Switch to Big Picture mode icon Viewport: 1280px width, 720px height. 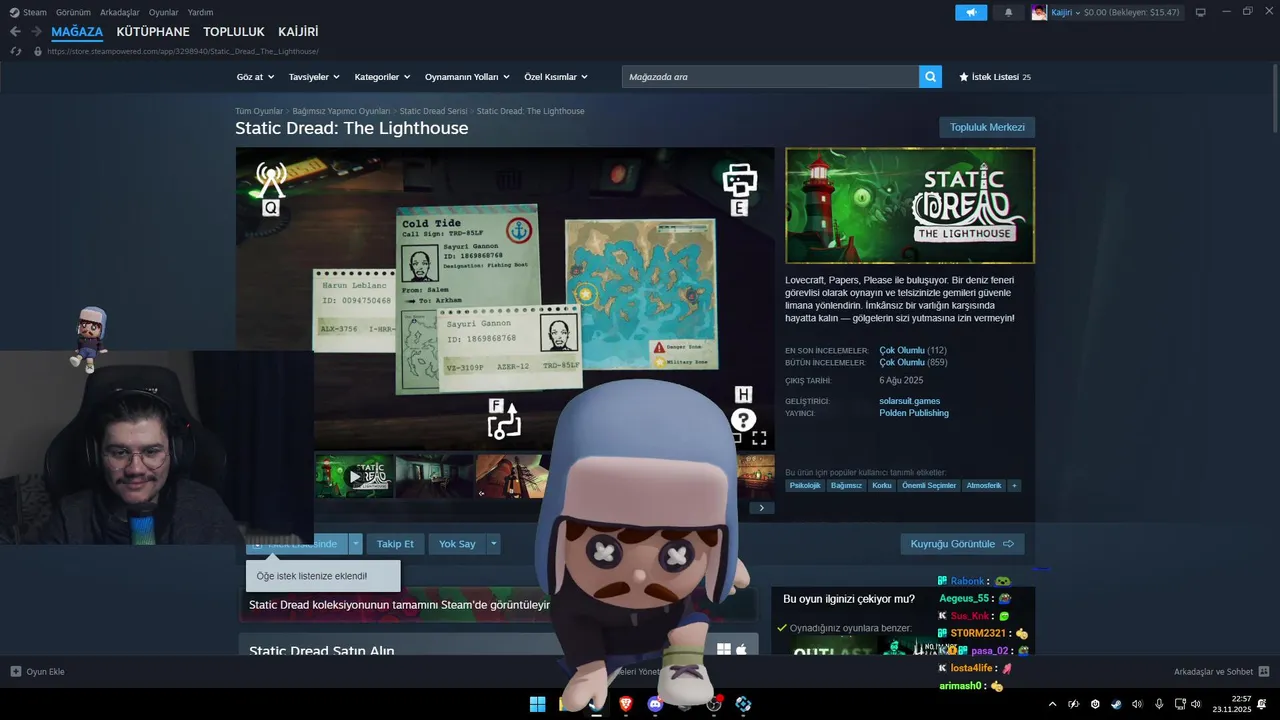point(1201,12)
